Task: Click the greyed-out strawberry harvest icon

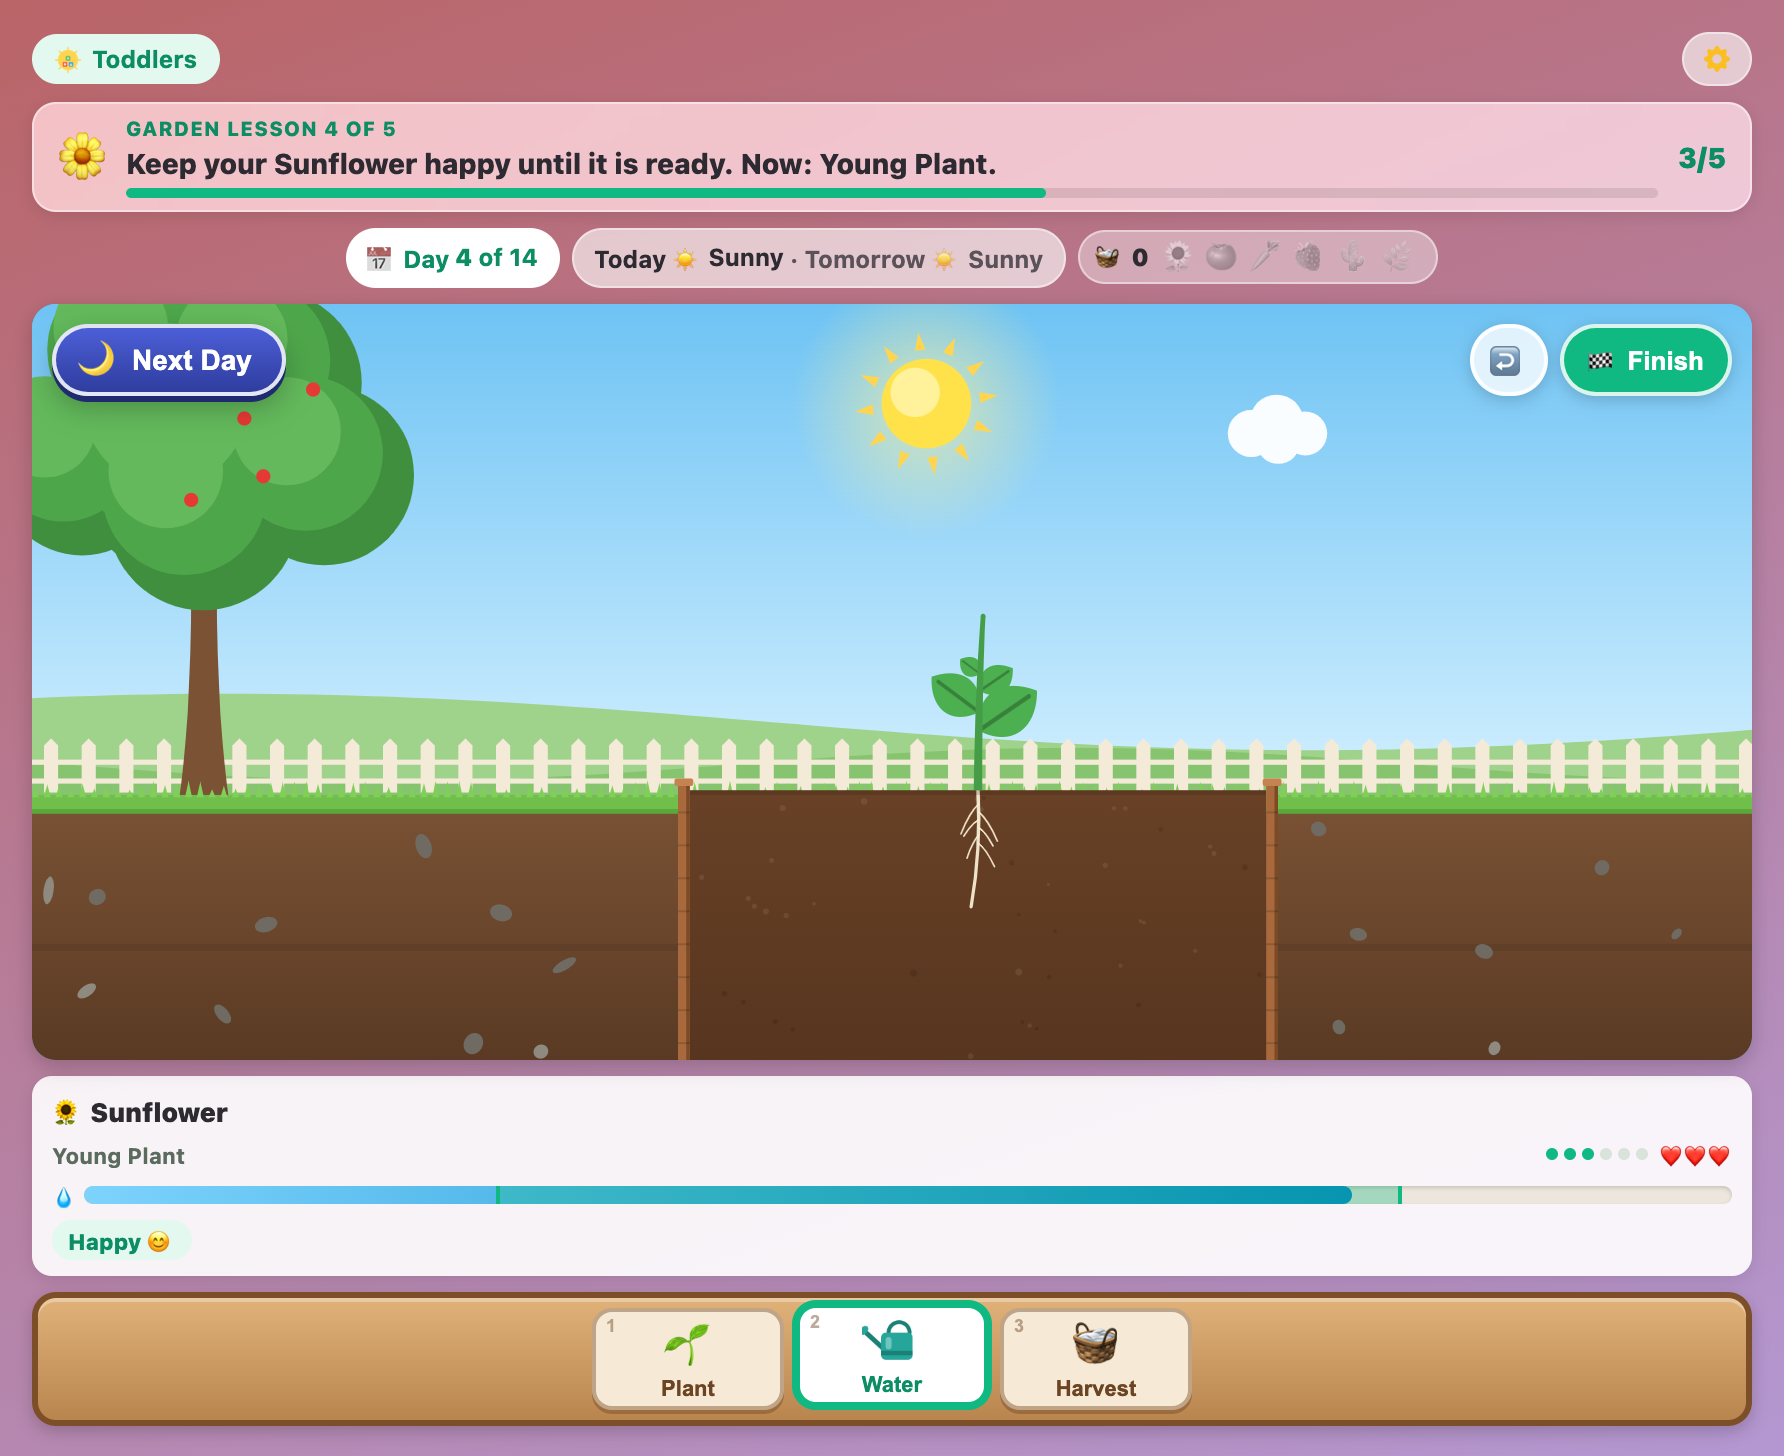Action: coord(1308,258)
